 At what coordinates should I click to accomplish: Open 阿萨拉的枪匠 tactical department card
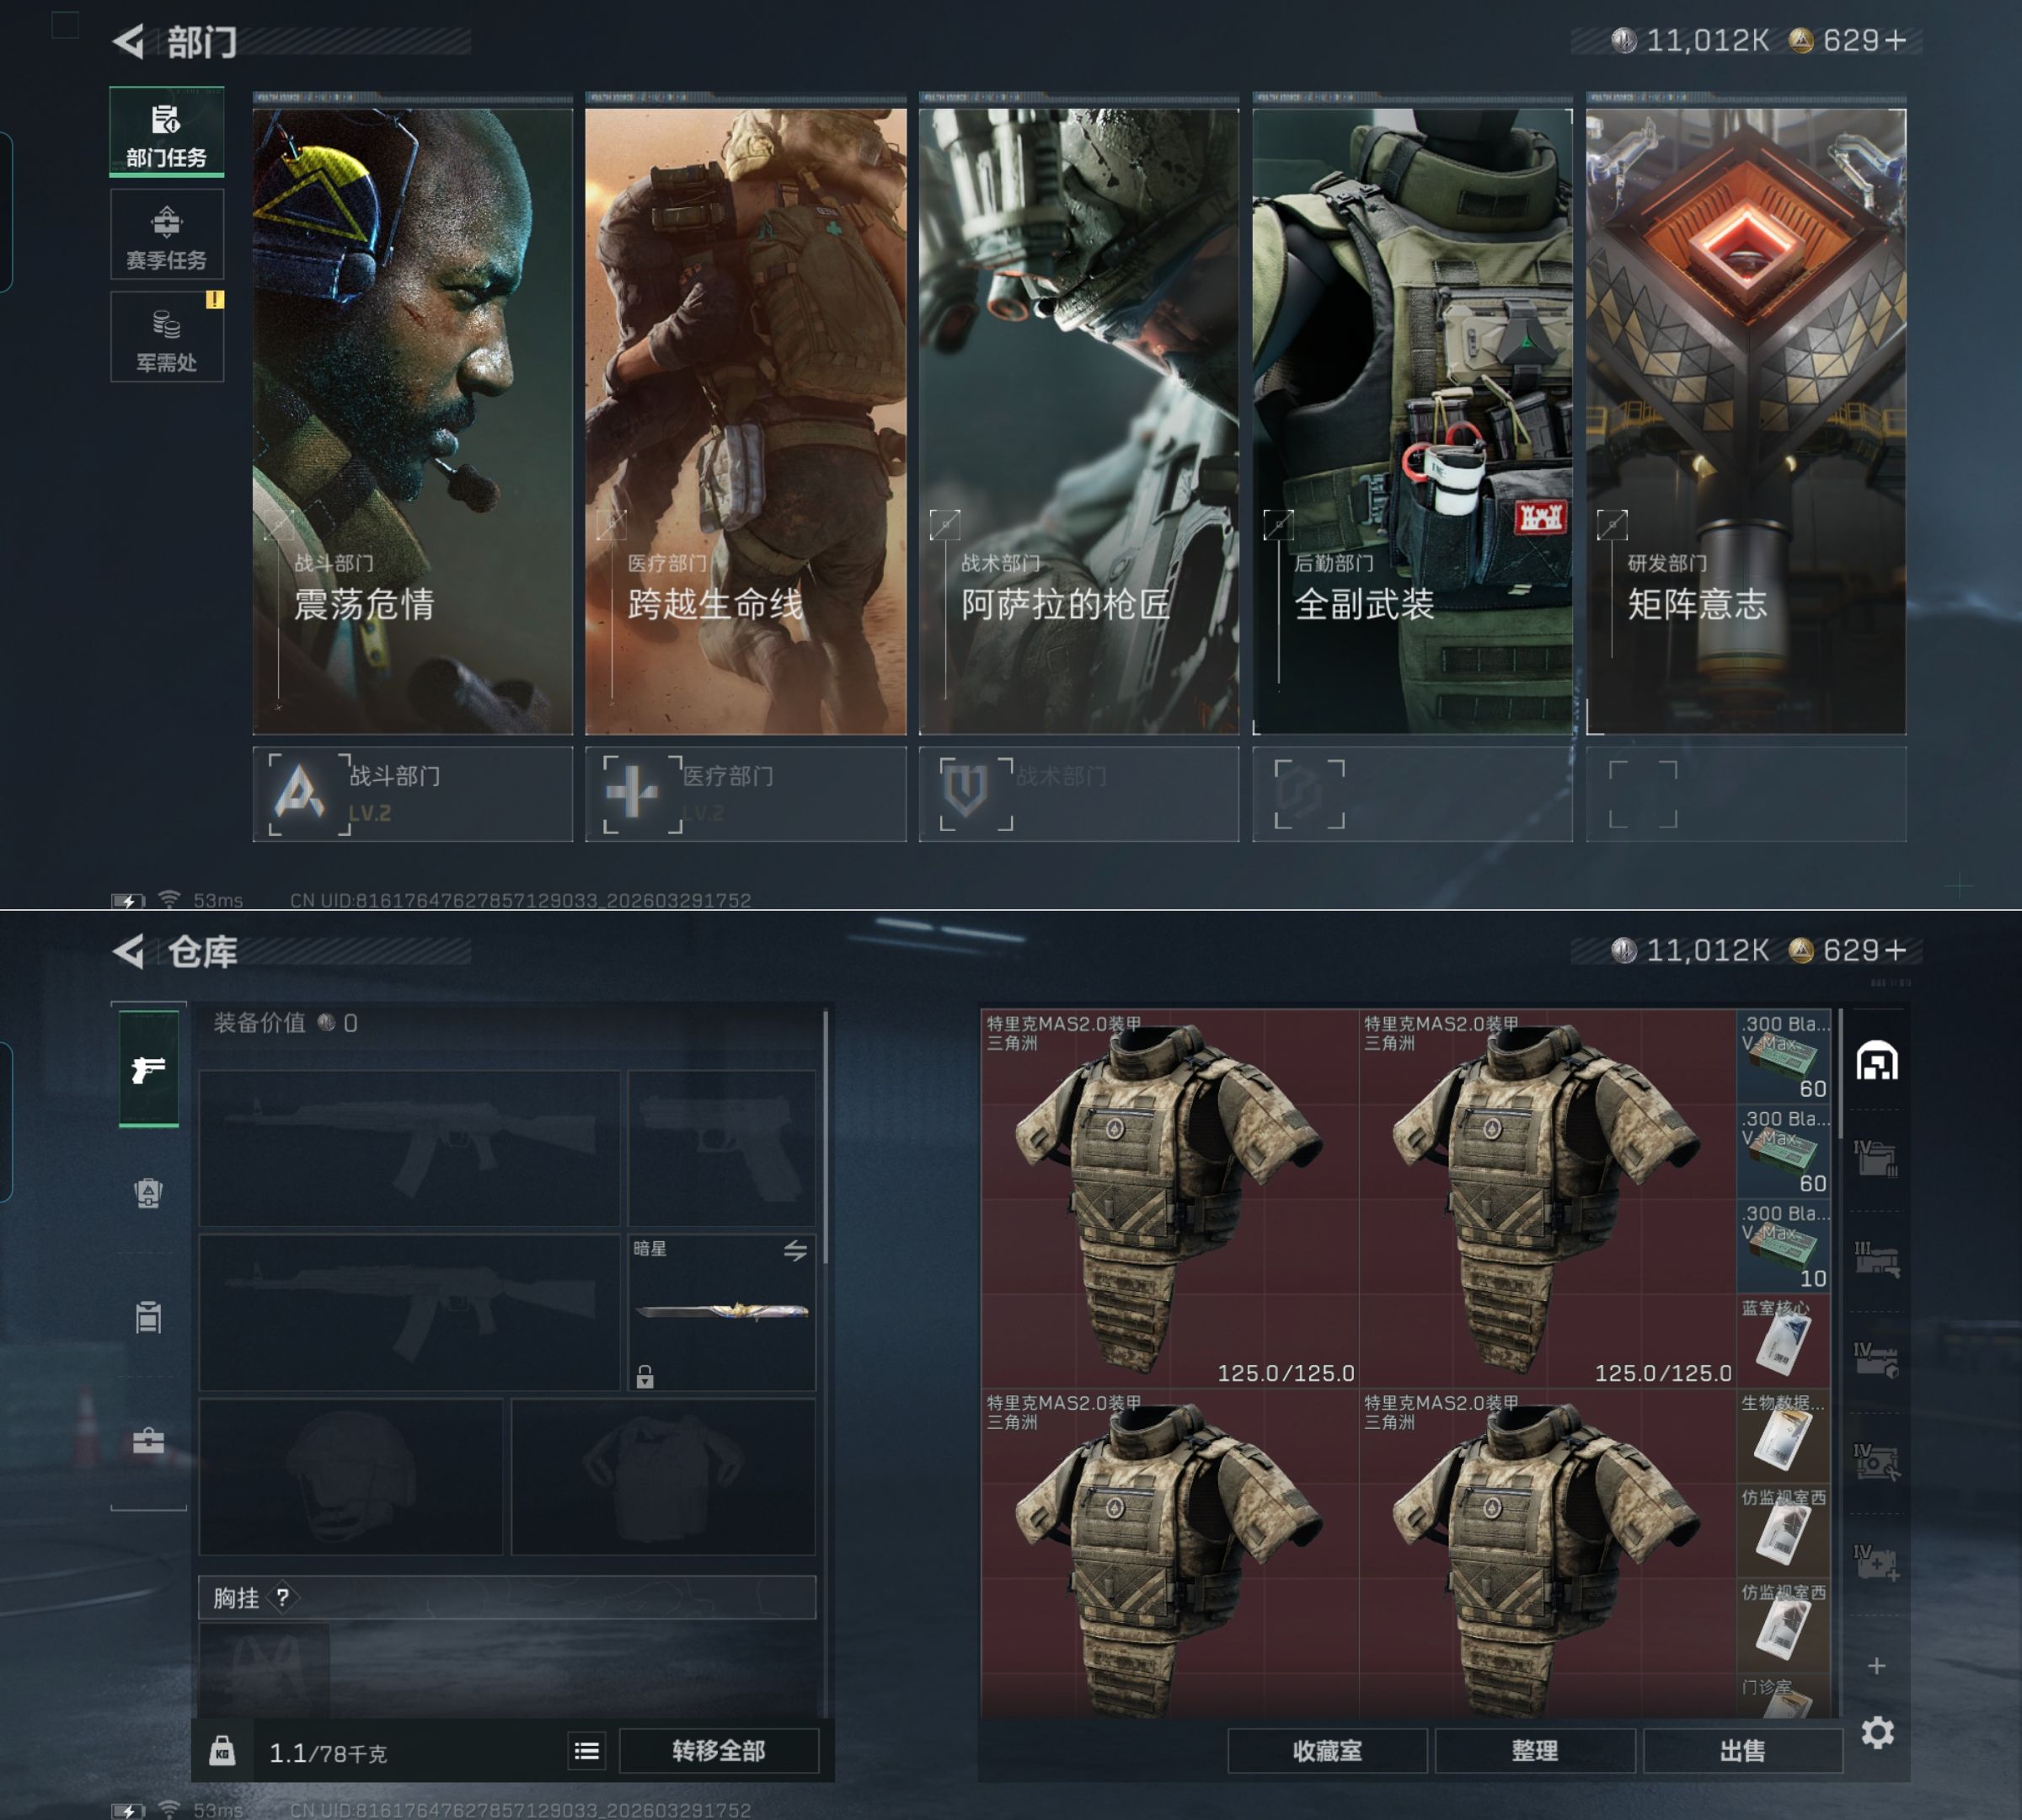click(1078, 420)
